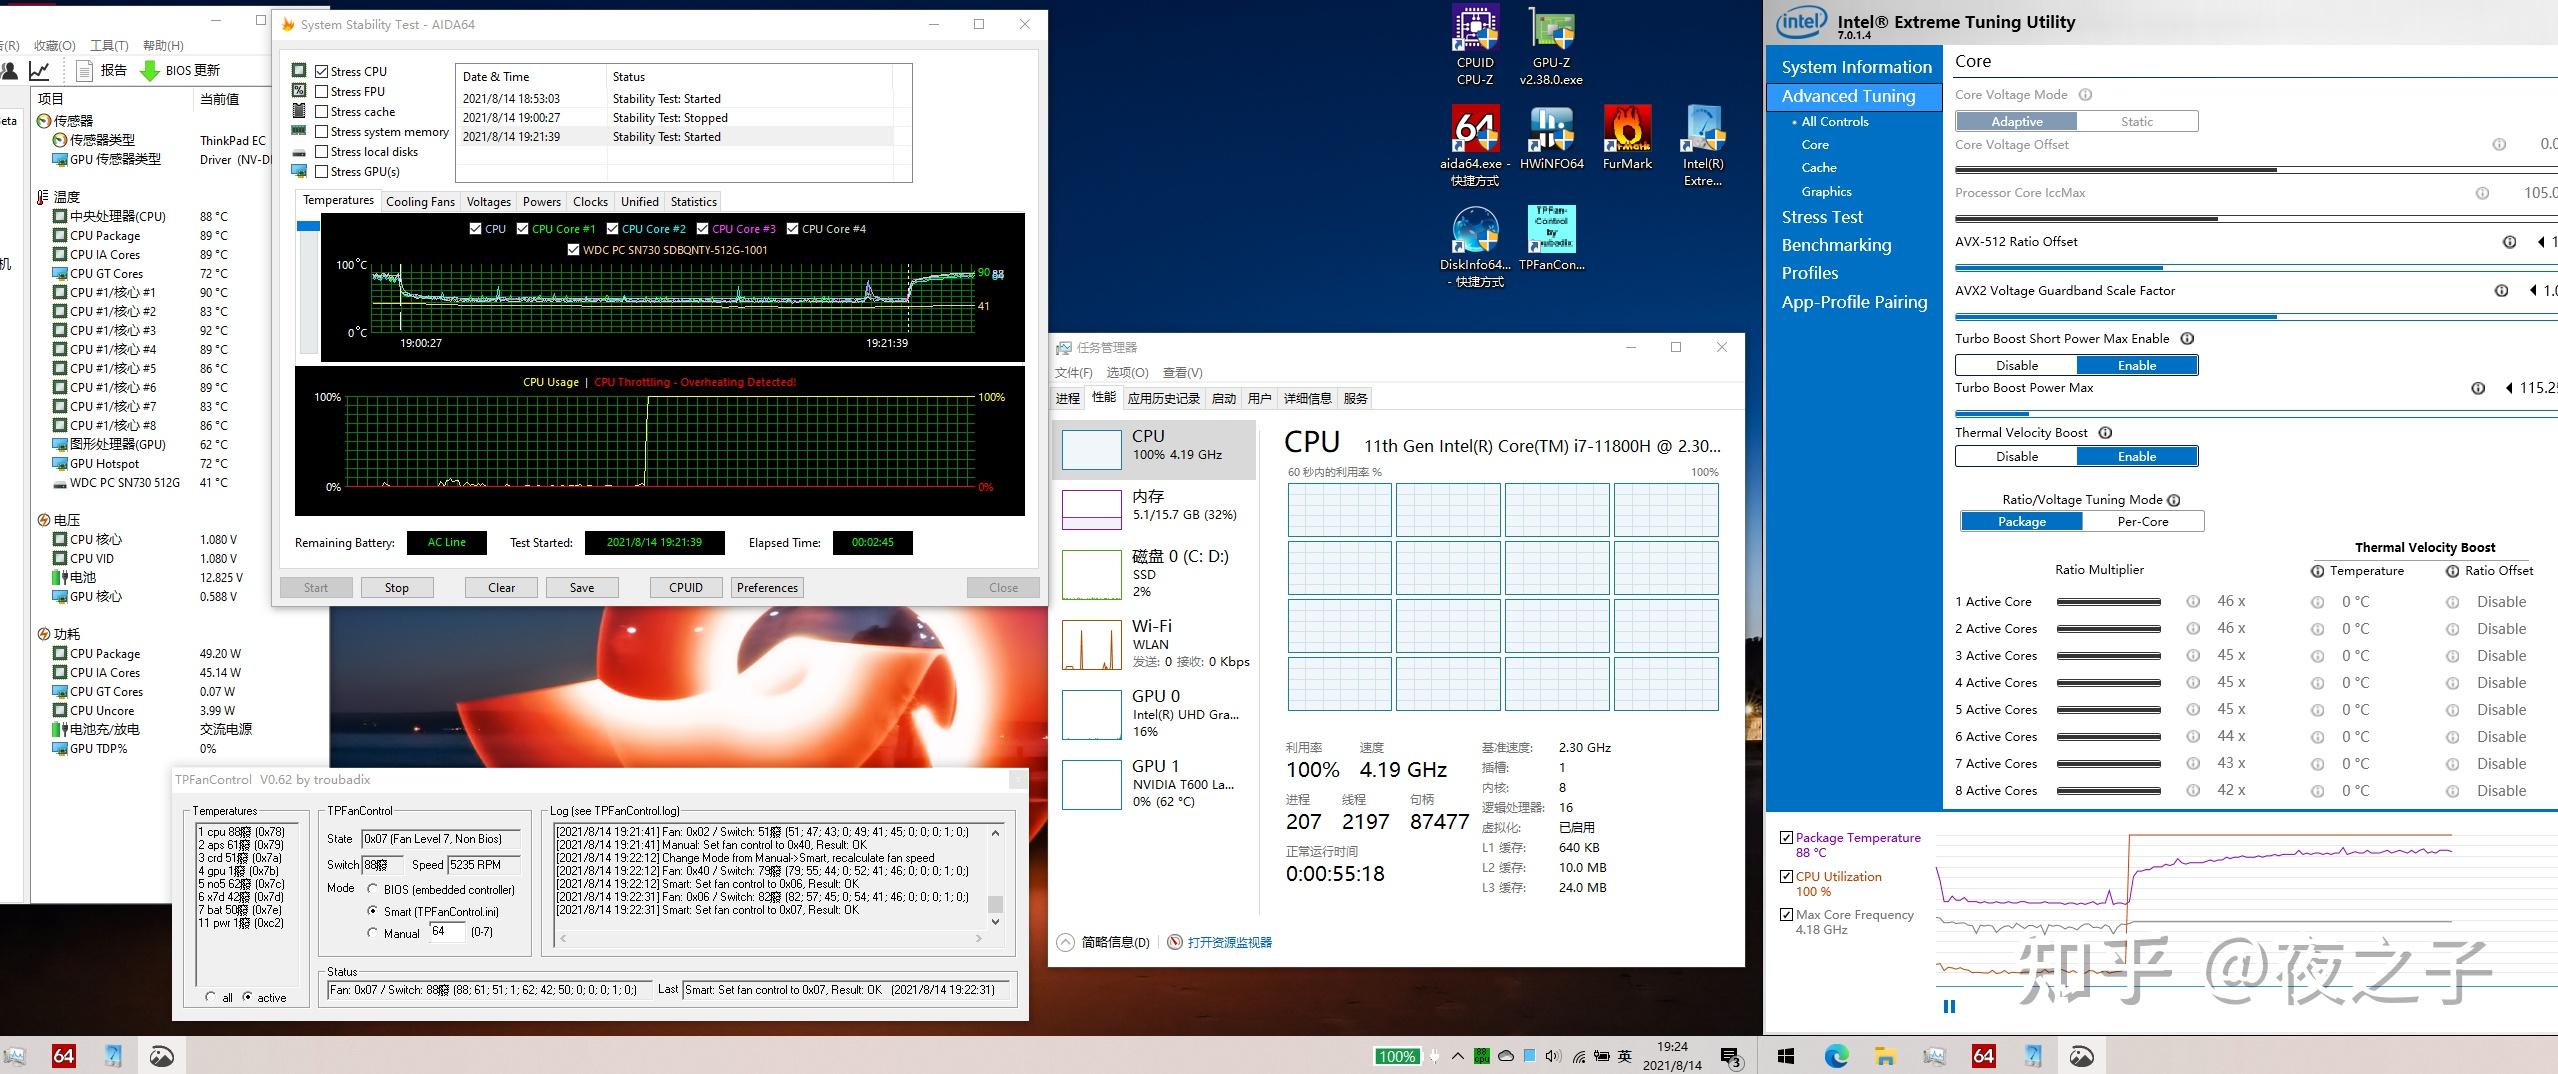Stop the running stability test

pos(397,587)
